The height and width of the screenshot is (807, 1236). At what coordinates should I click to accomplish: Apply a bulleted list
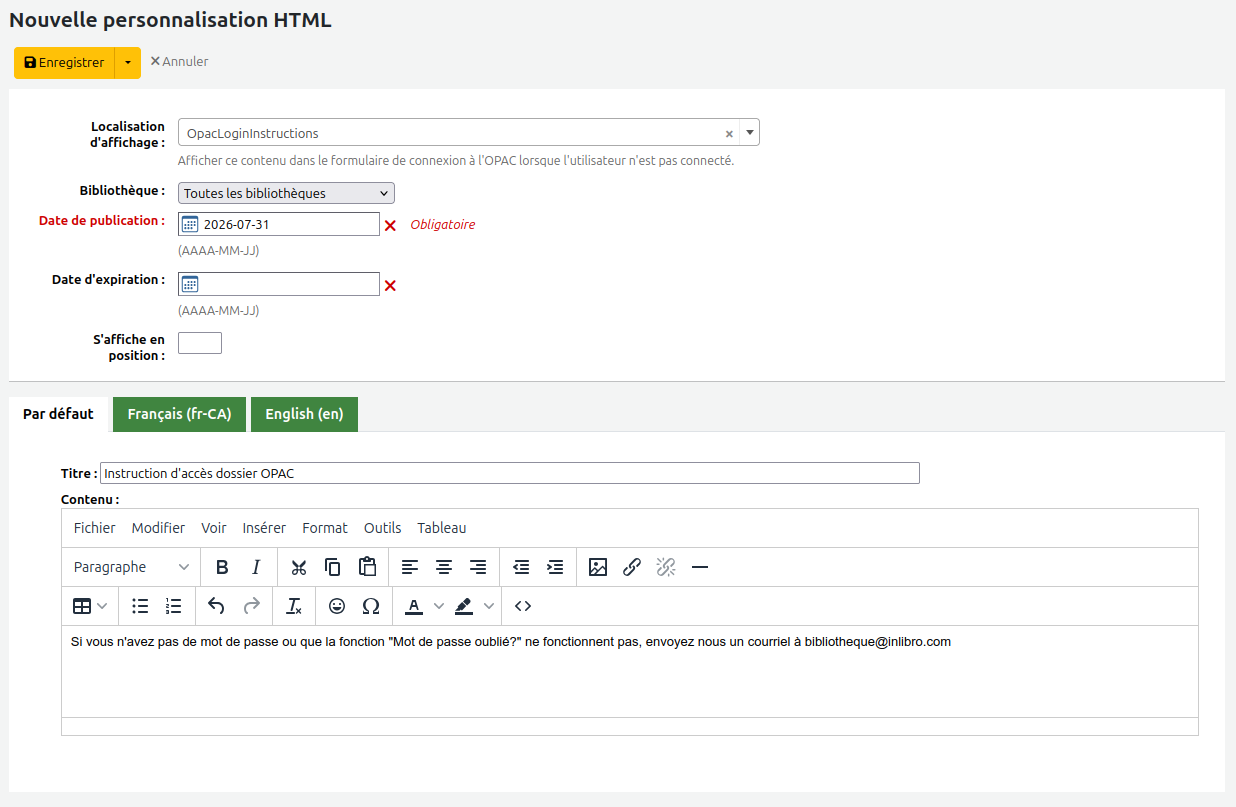[141, 606]
